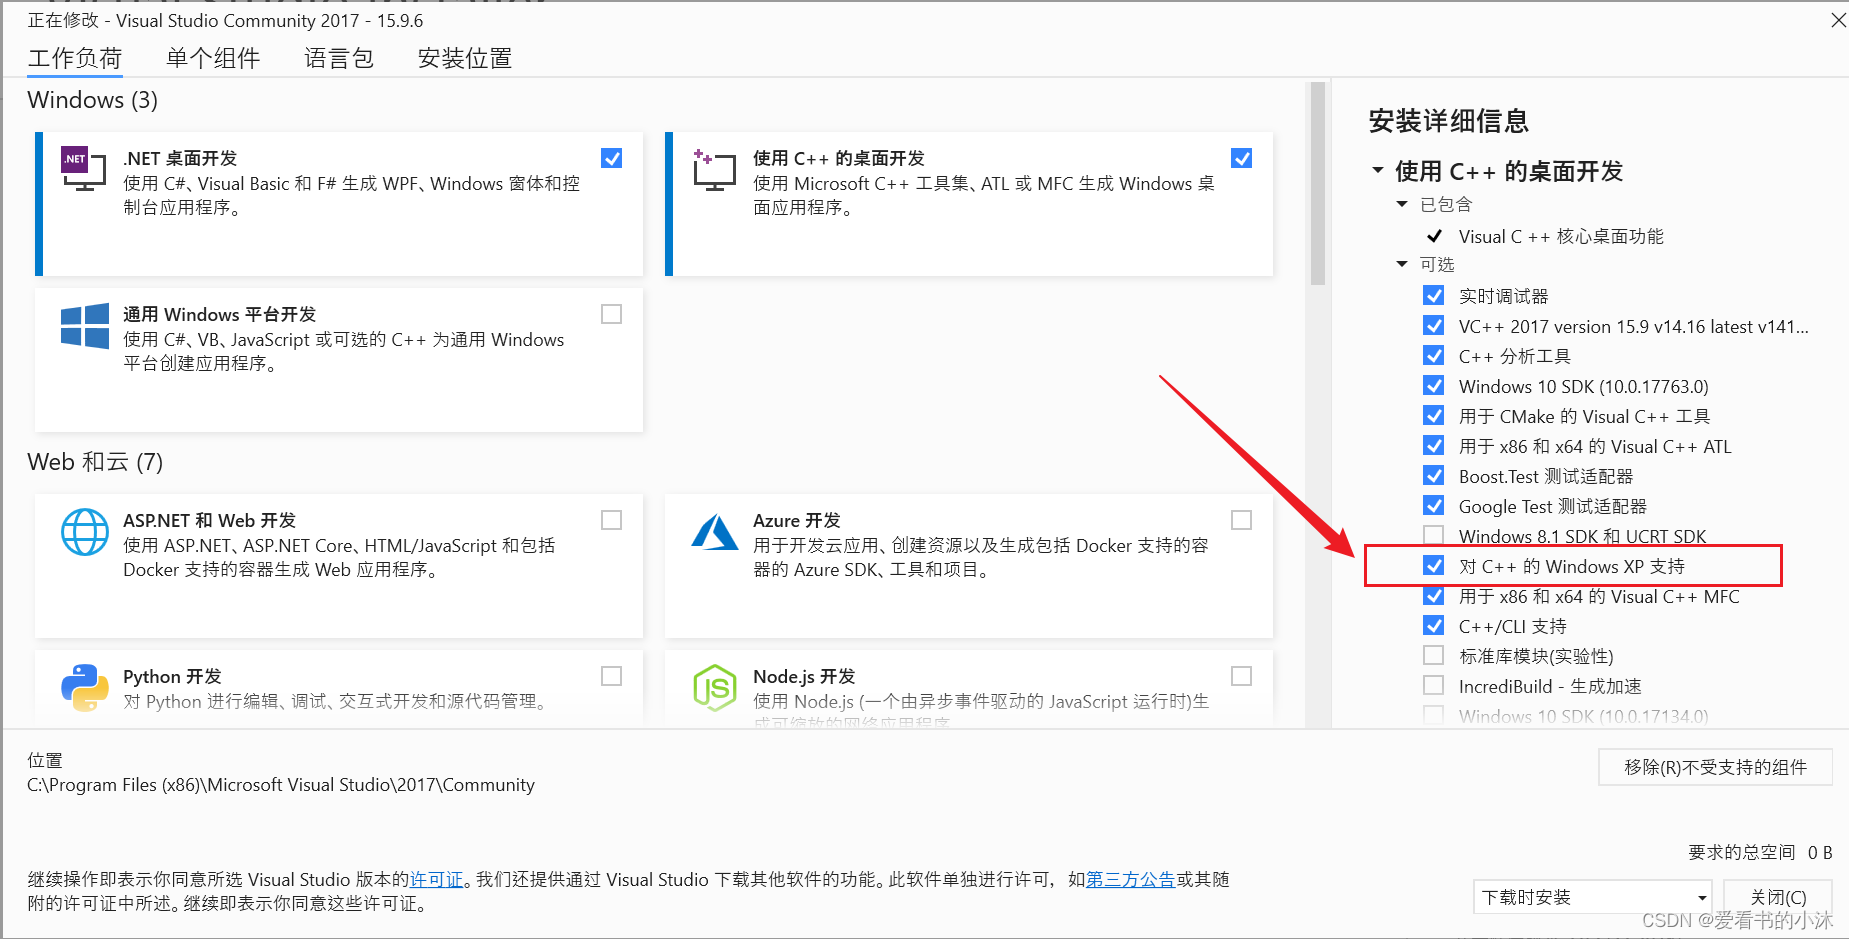
Task: Select the ASP.NET 和 Web 开发 card title
Action: point(209,520)
